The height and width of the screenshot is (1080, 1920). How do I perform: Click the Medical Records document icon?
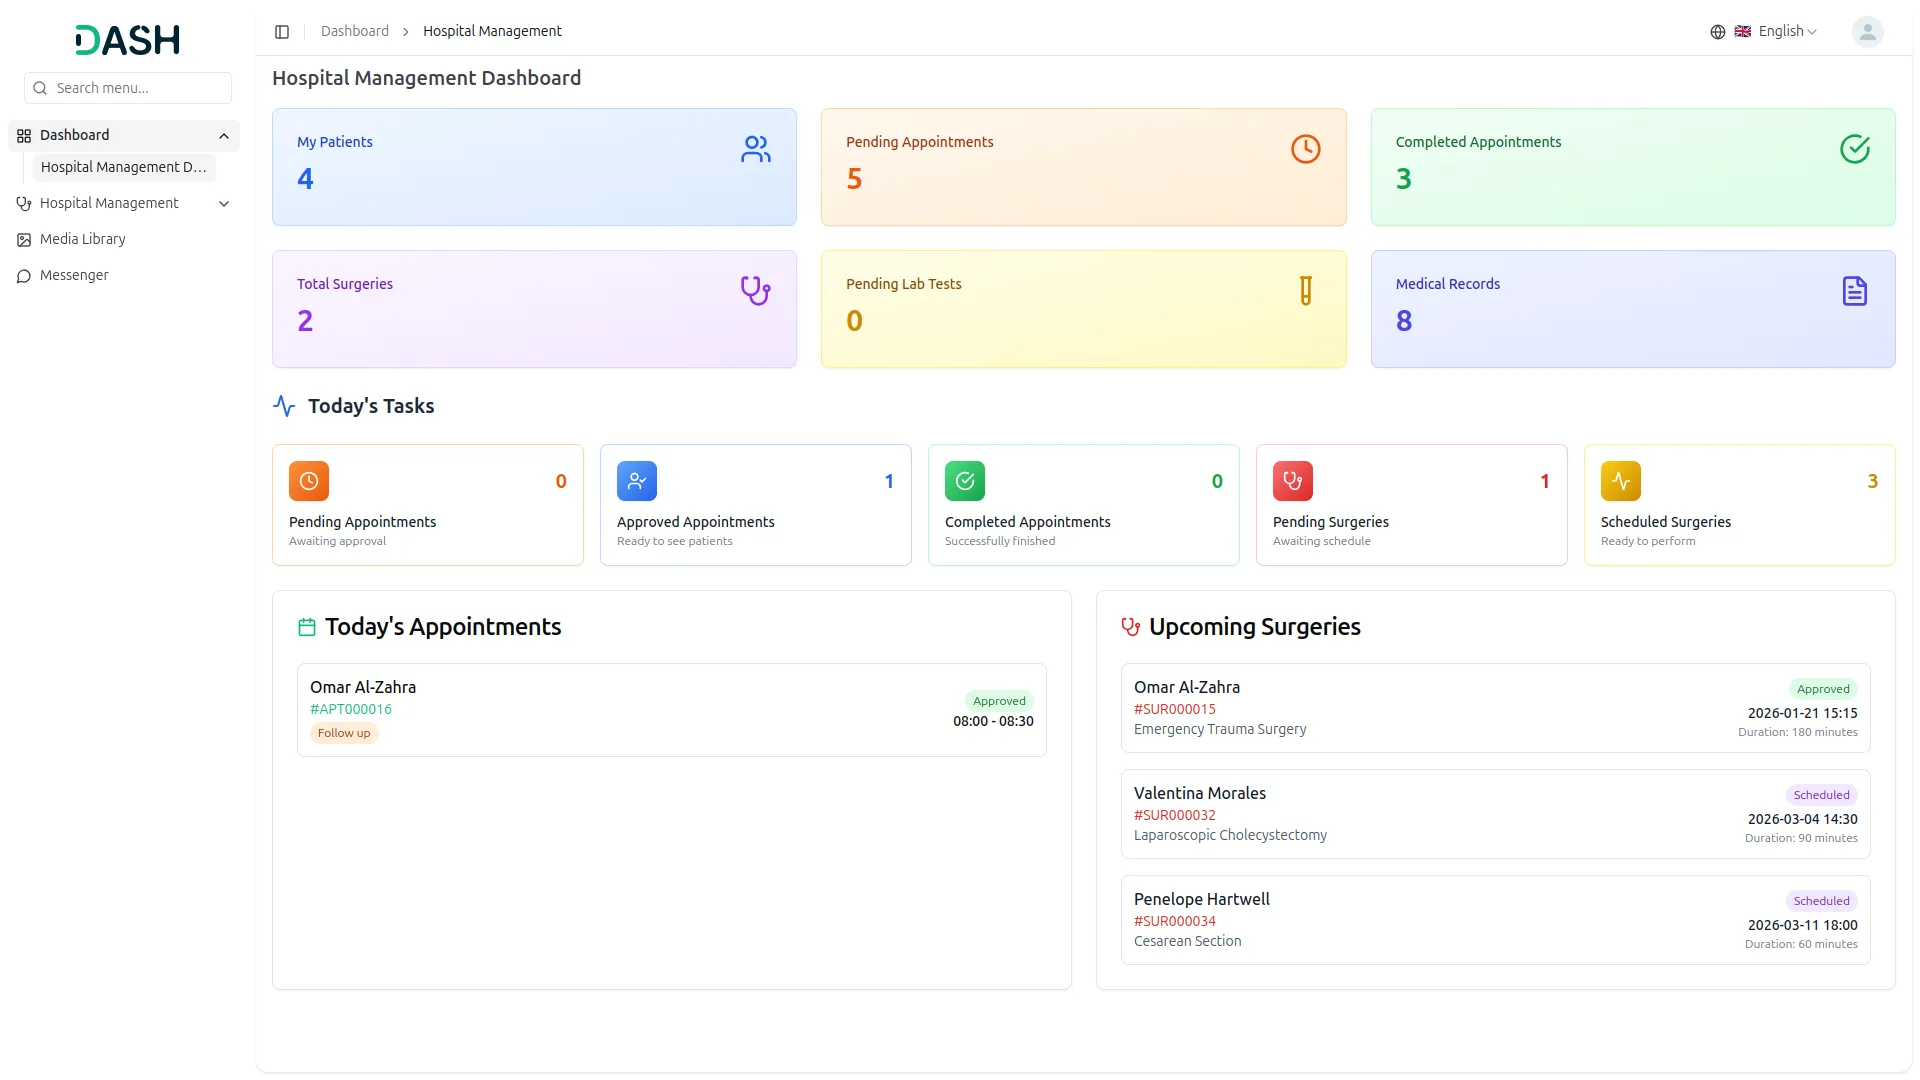pos(1854,291)
